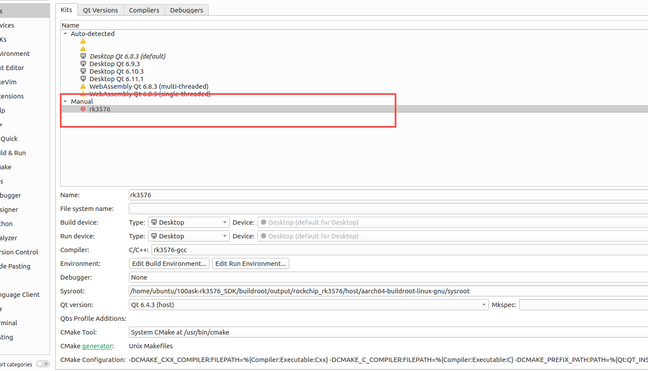The height and width of the screenshot is (371, 648).
Task: Click Edit Build Environment button
Action: click(169, 264)
